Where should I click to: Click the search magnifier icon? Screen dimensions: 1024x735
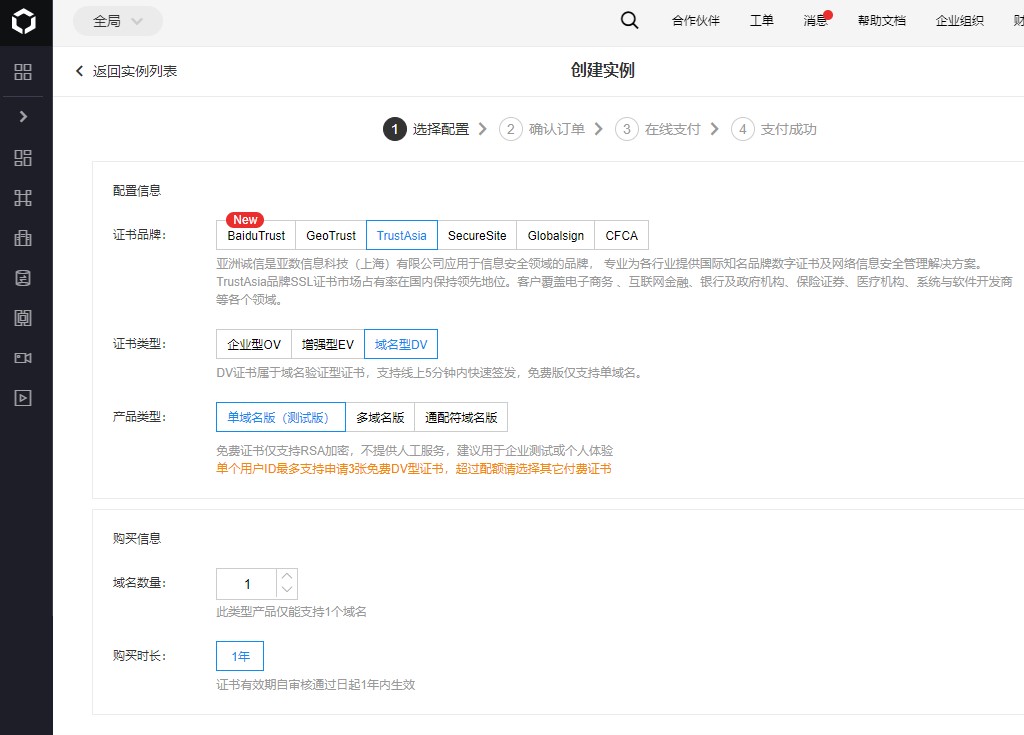pyautogui.click(x=629, y=20)
